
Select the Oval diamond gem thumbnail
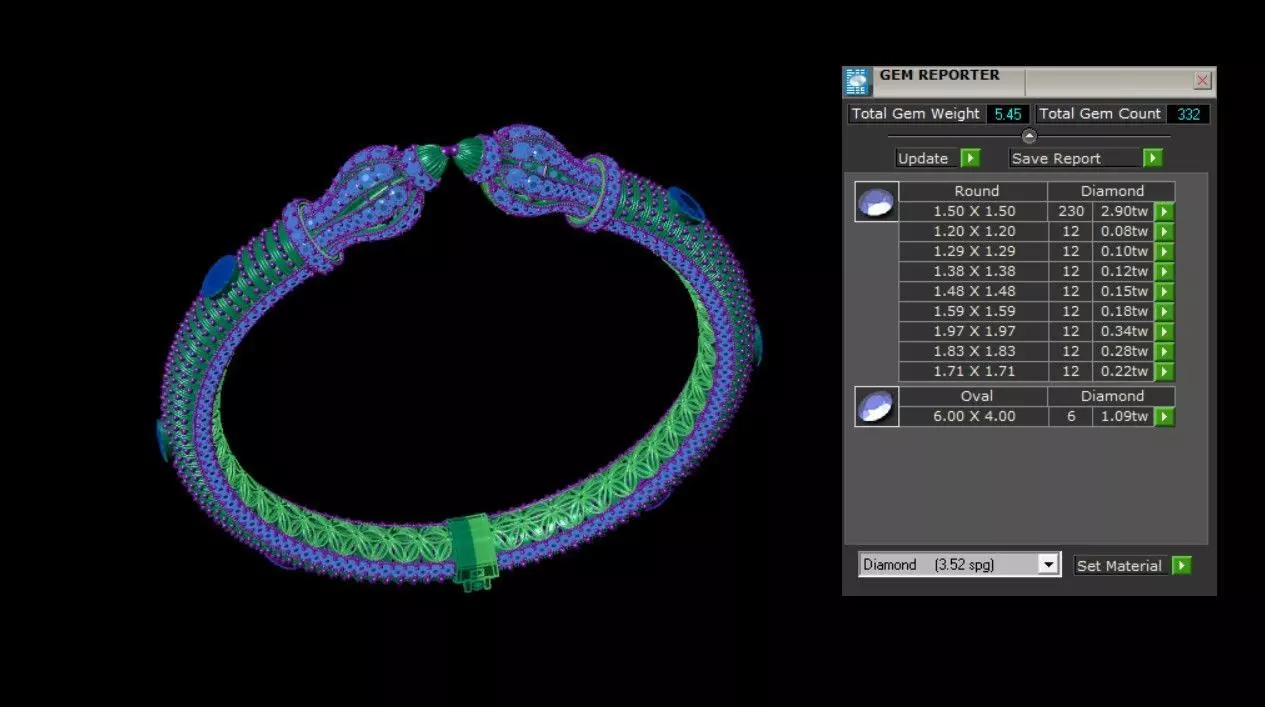point(877,407)
